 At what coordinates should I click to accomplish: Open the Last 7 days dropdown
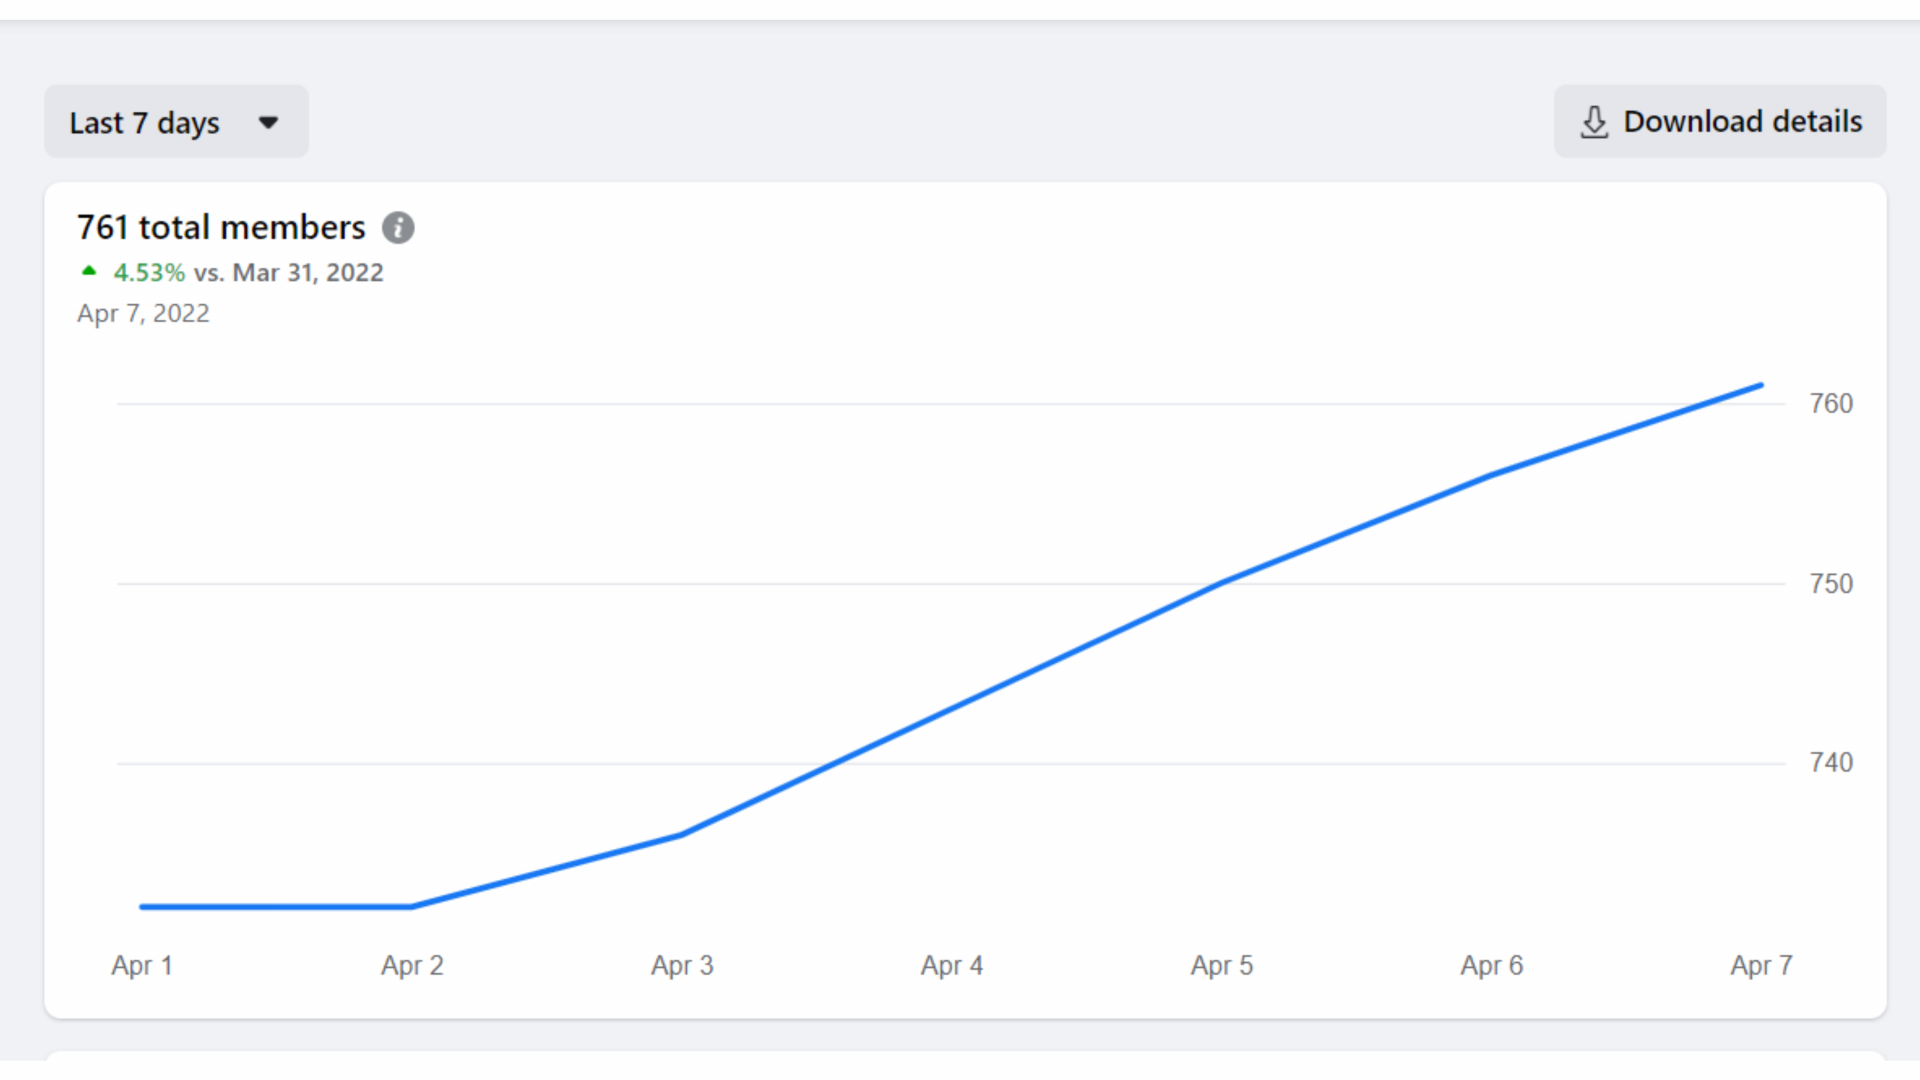[x=145, y=122]
